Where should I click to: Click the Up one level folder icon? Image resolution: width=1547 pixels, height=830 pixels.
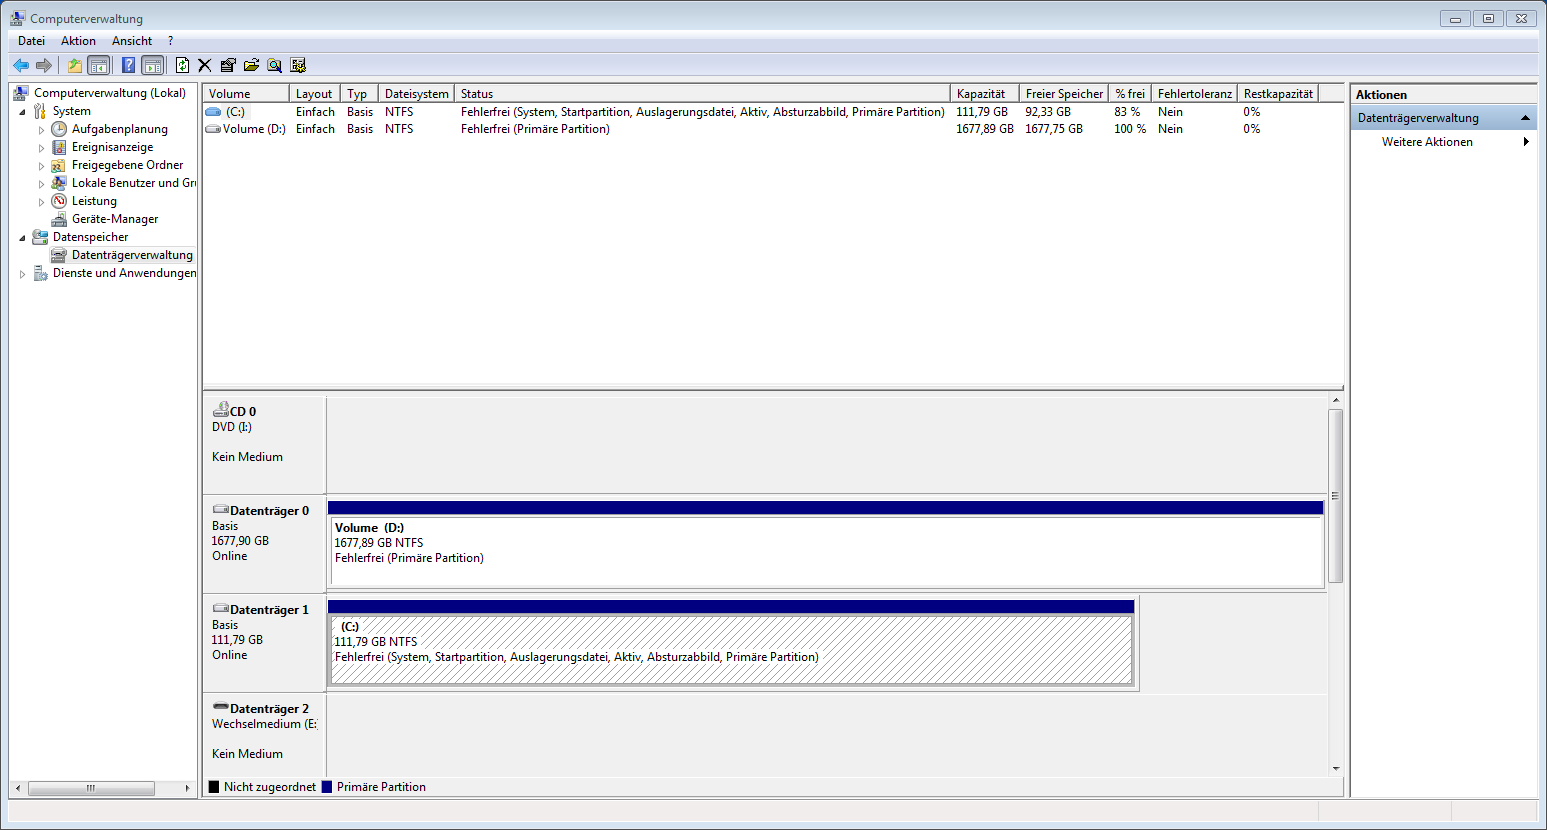pyautogui.click(x=74, y=65)
